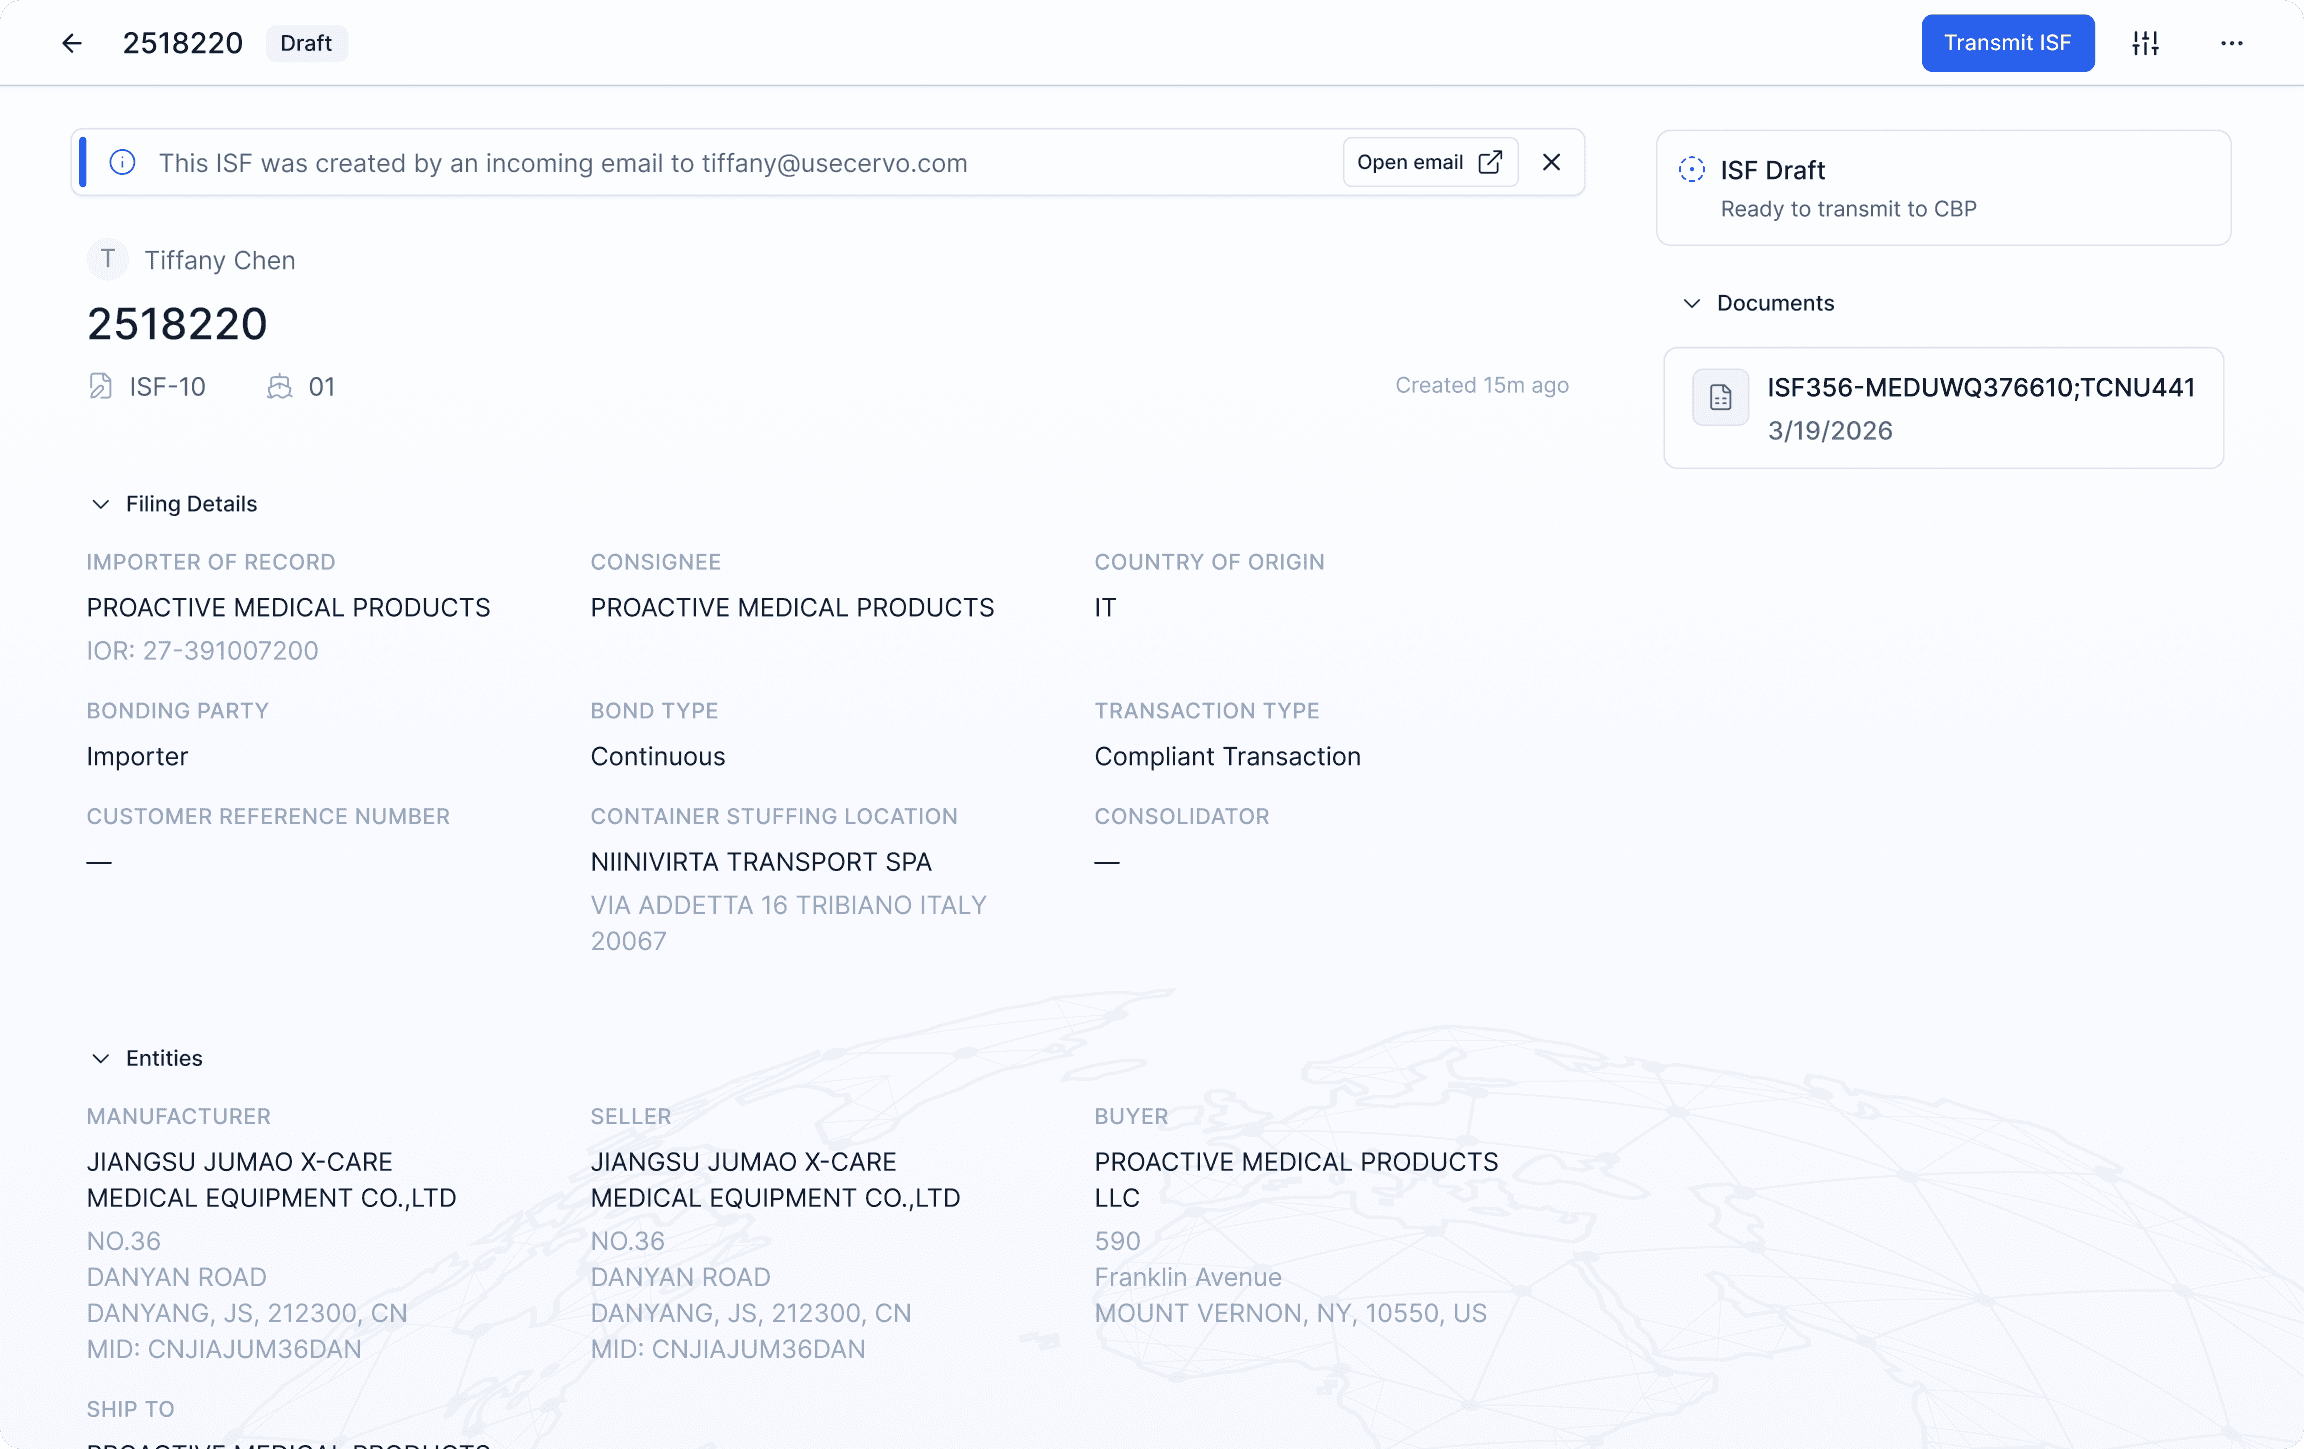The height and width of the screenshot is (1449, 2304).
Task: Click the vessel icon next to 01
Action: click(280, 386)
